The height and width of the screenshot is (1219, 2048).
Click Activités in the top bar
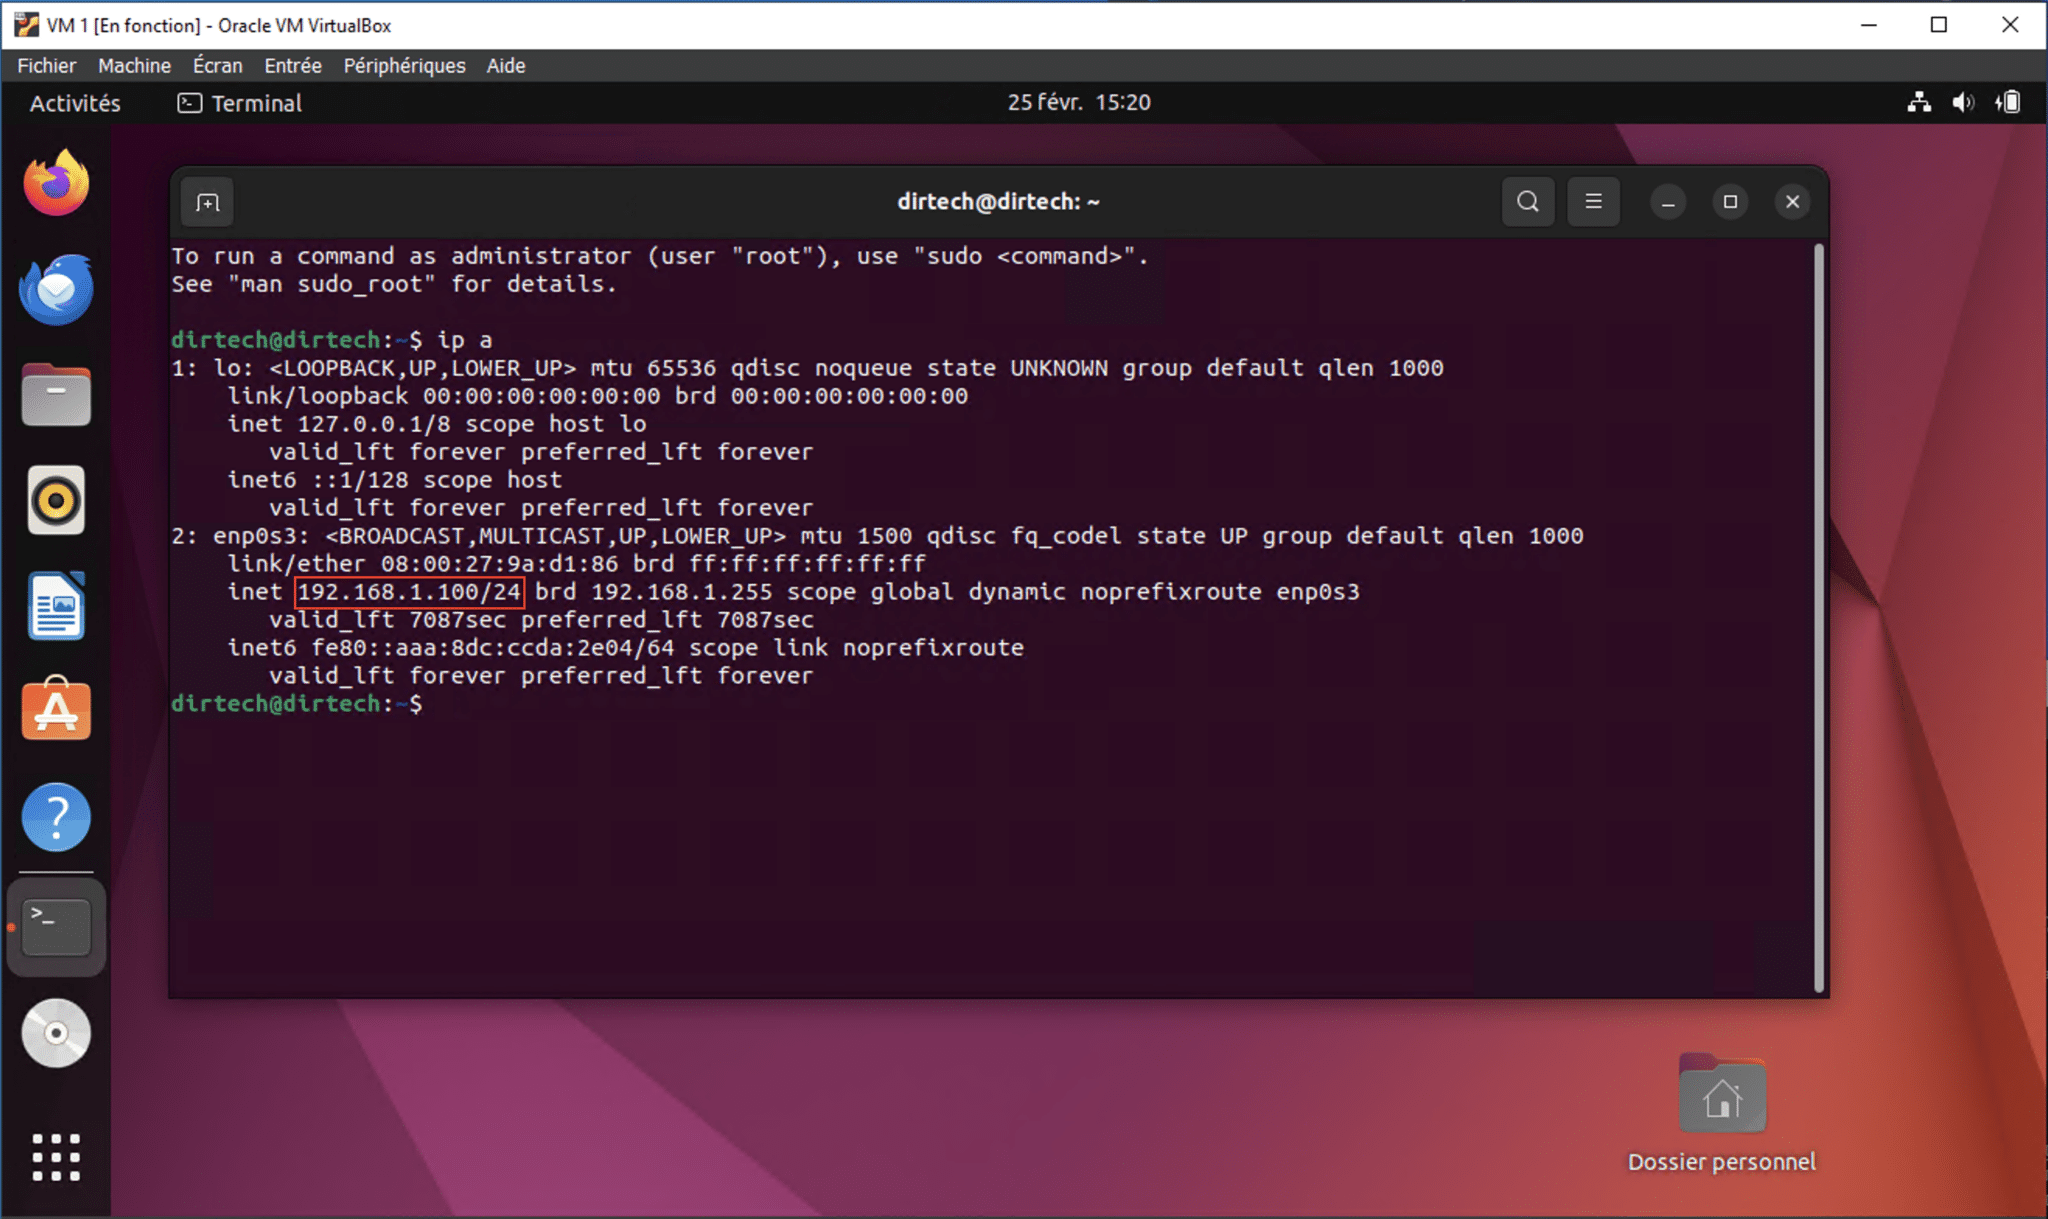click(x=74, y=102)
